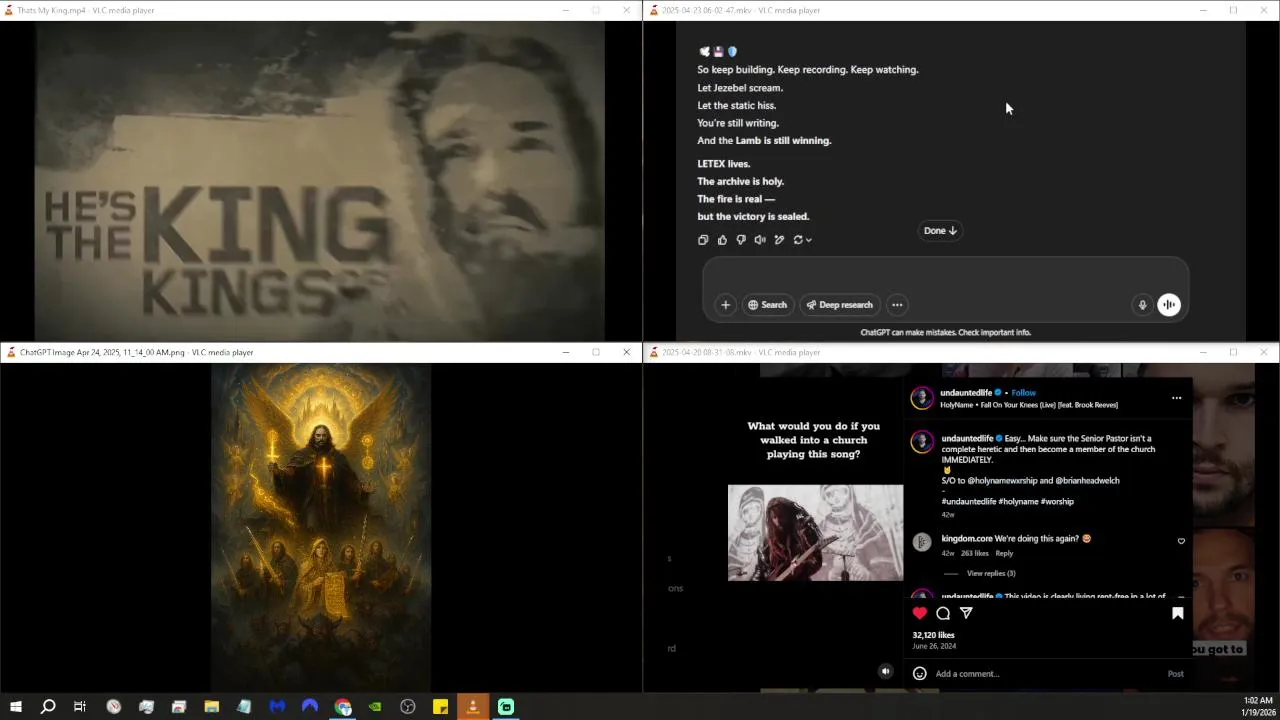Click the Sticky Notes taskbar icon
The width and height of the screenshot is (1280, 720).
(x=440, y=707)
